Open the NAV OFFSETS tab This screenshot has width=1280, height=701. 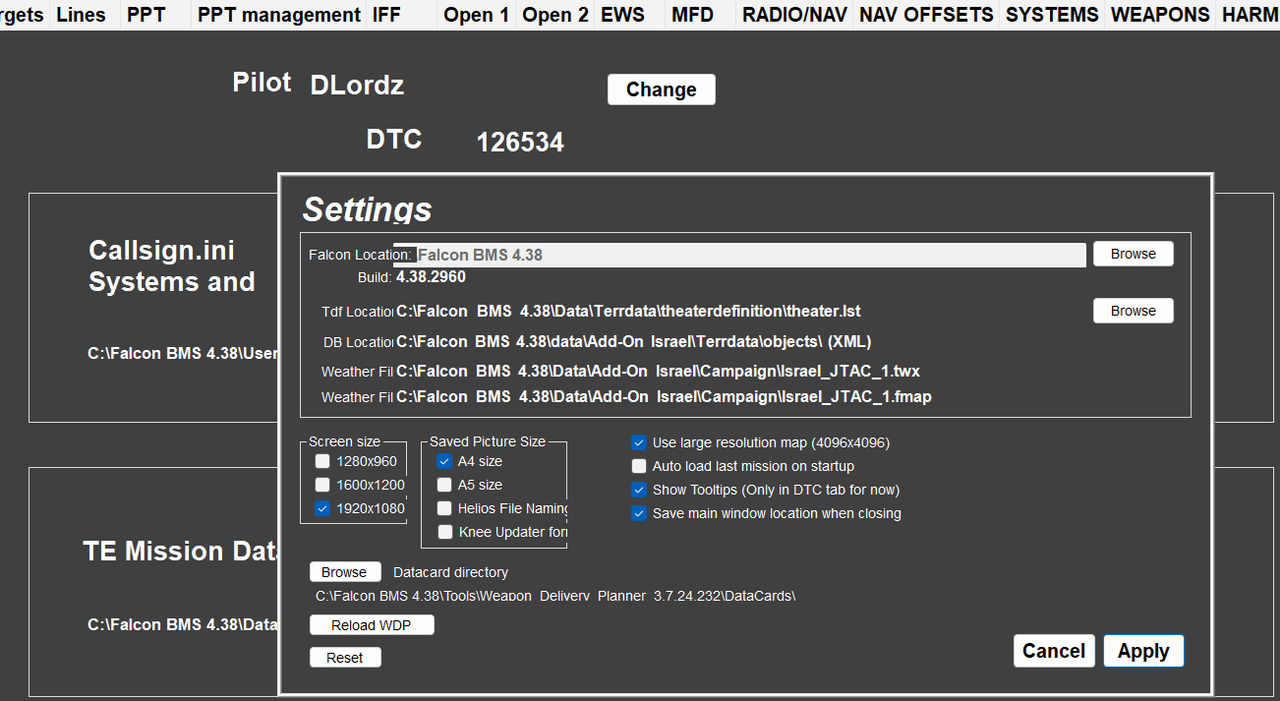pos(926,15)
